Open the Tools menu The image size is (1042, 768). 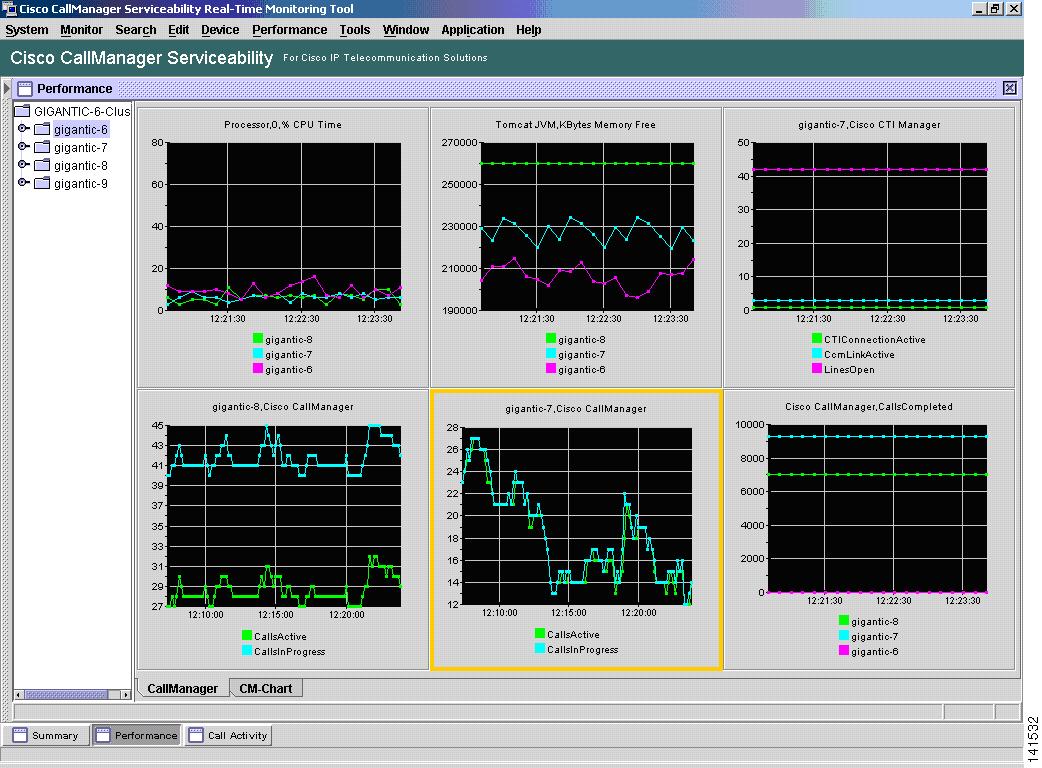coord(354,30)
